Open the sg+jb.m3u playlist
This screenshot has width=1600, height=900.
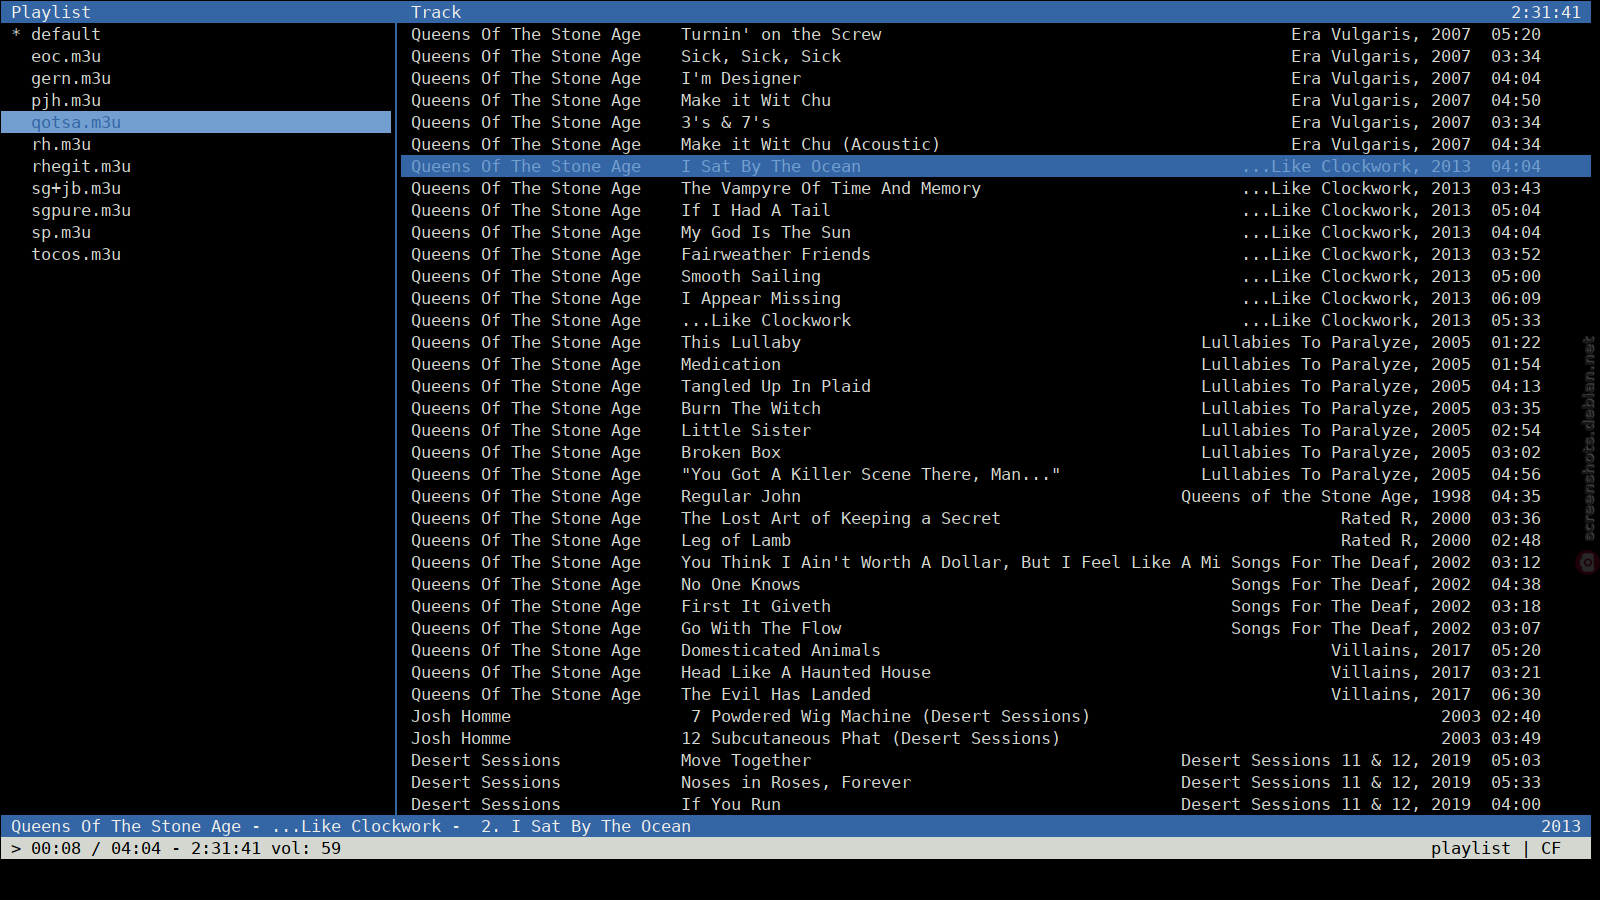(x=196, y=188)
